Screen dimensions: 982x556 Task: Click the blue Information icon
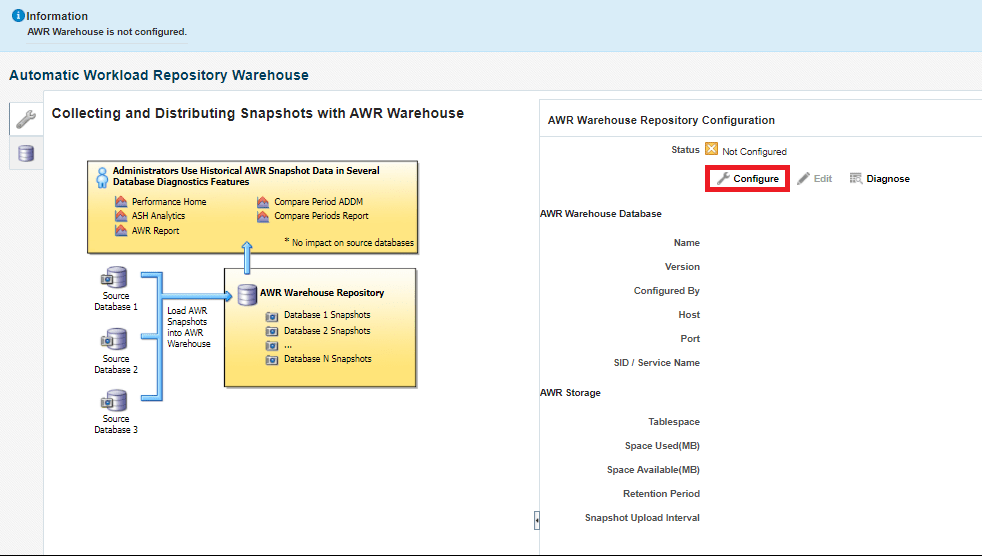click(x=17, y=16)
